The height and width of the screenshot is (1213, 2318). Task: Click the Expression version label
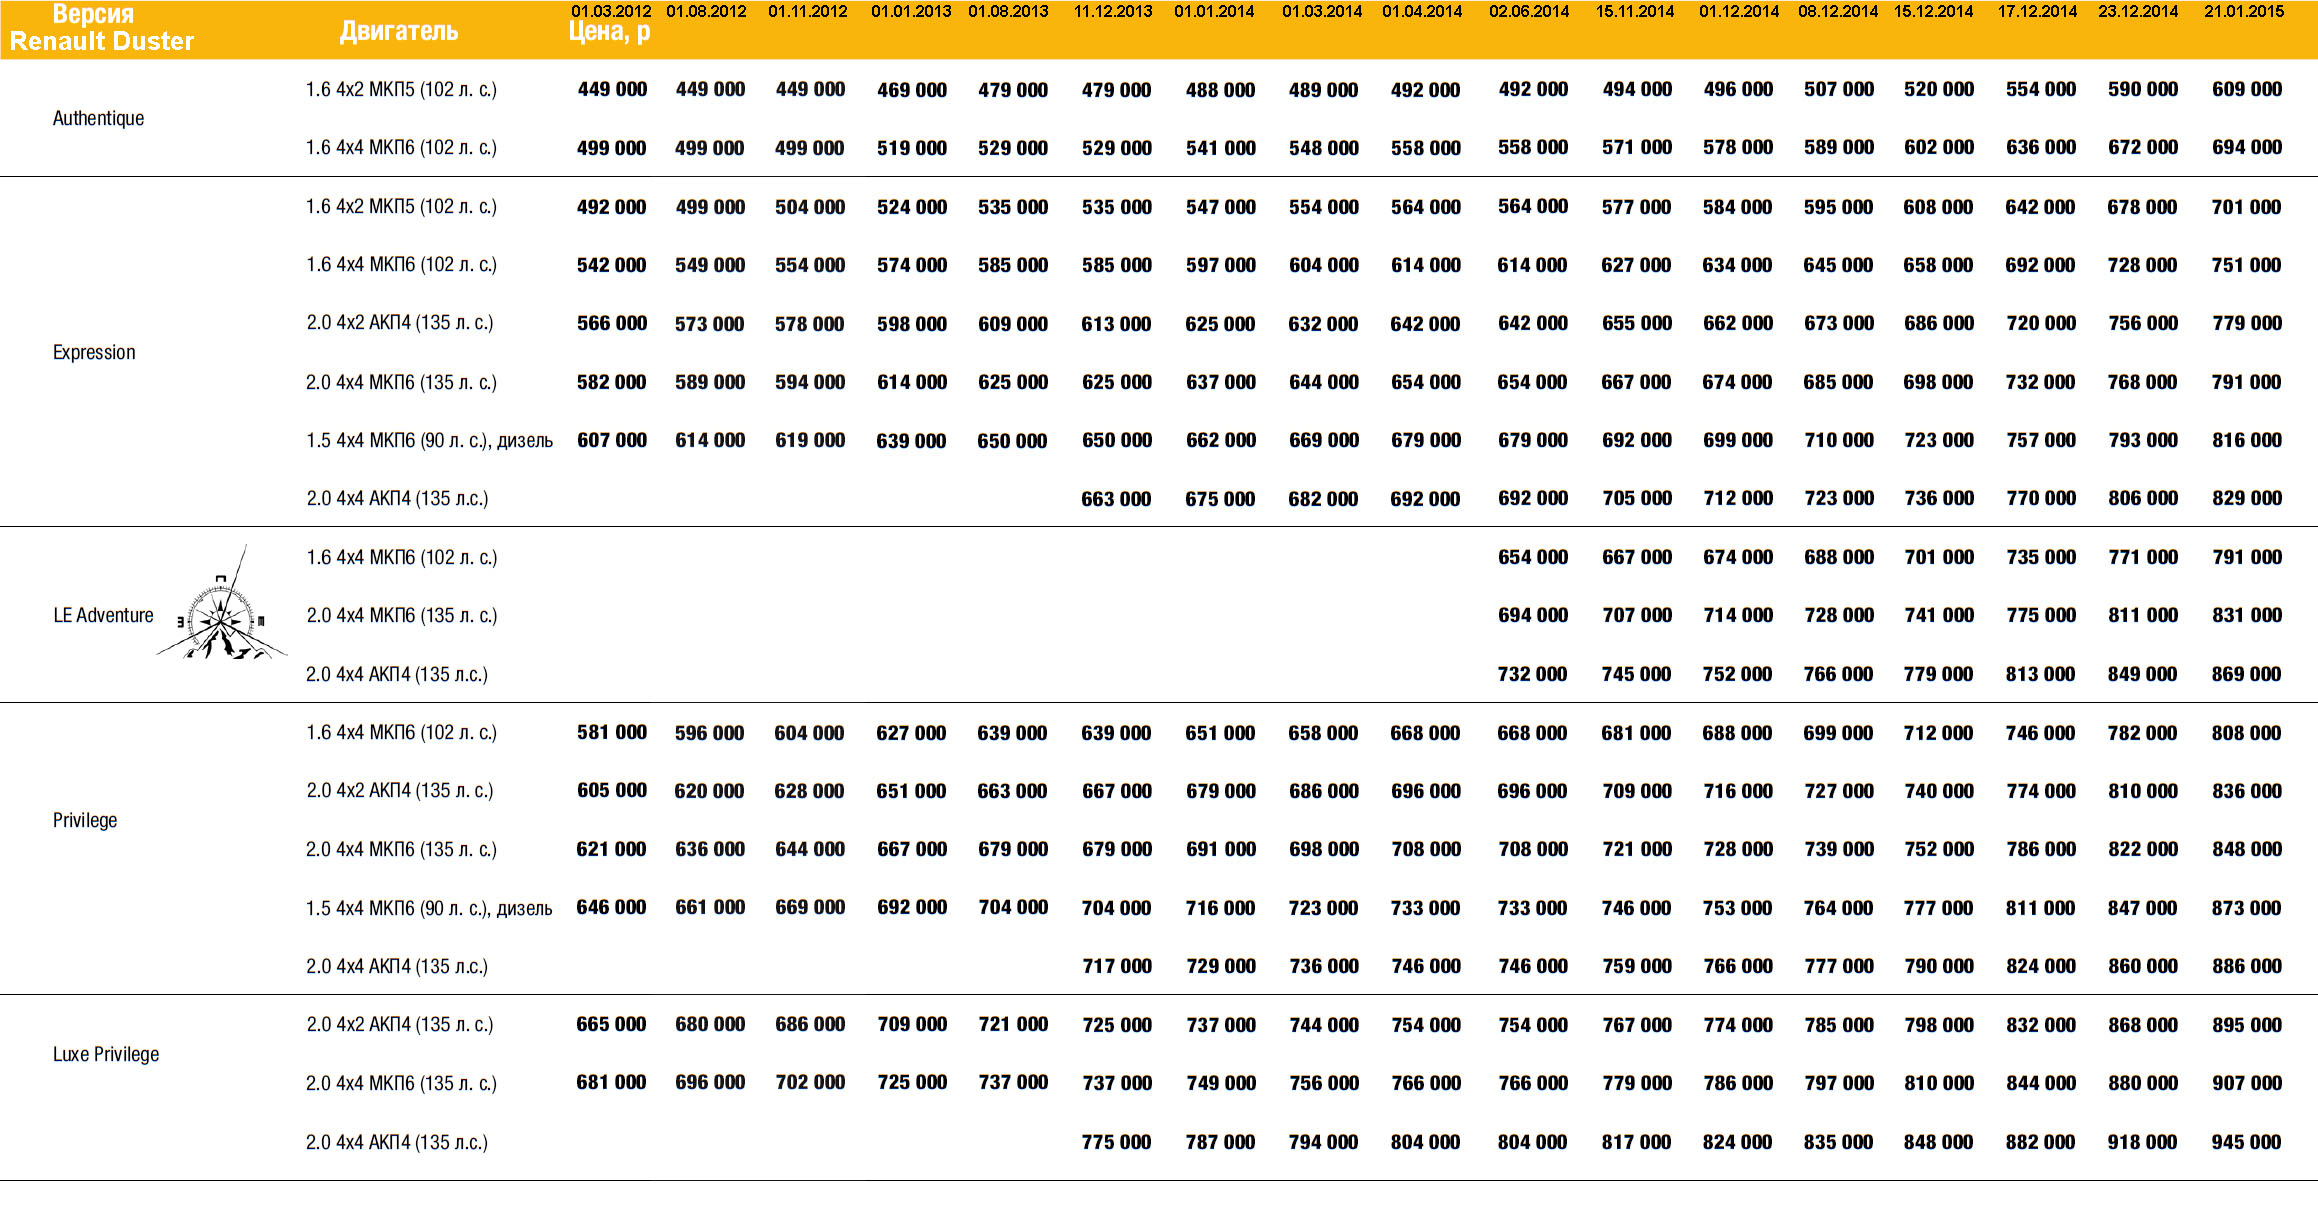tap(94, 352)
